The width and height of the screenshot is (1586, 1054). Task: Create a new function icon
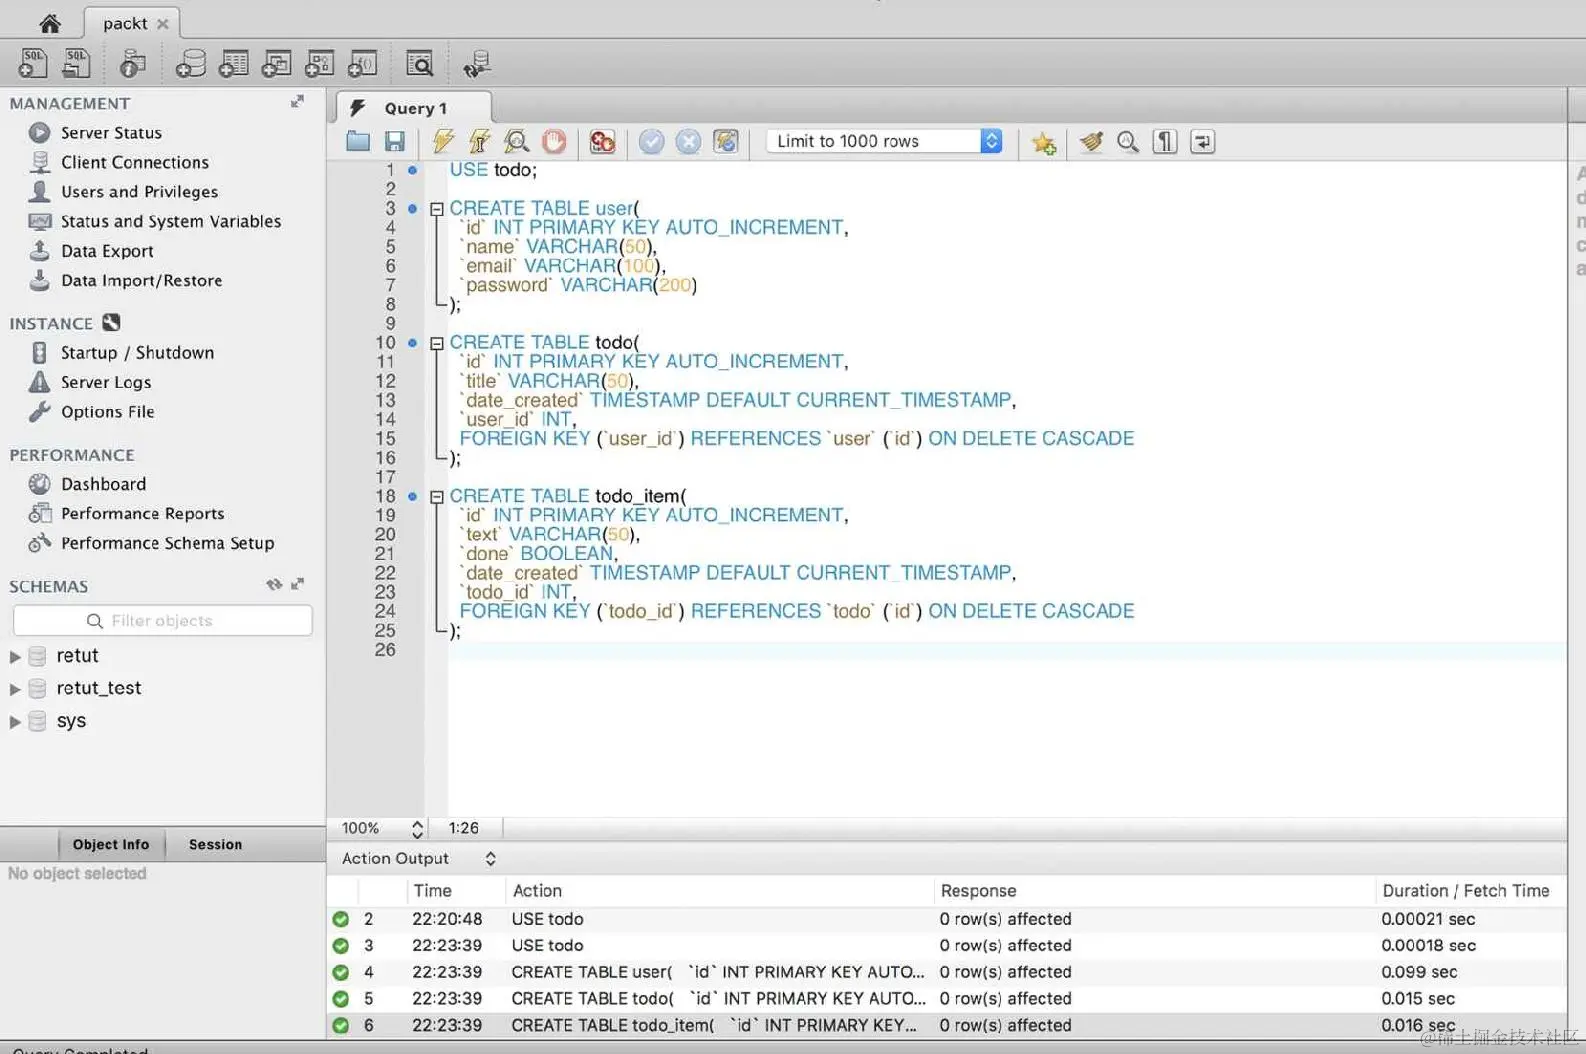pyautogui.click(x=362, y=64)
